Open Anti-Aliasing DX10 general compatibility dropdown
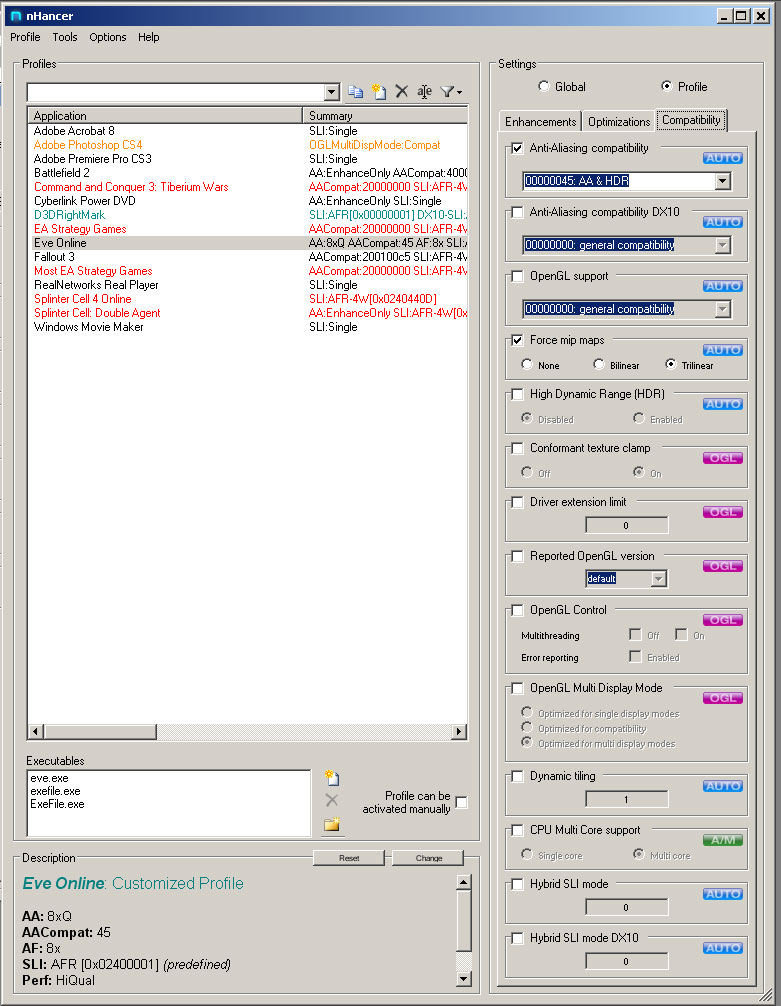The height and width of the screenshot is (1006, 781). [723, 245]
